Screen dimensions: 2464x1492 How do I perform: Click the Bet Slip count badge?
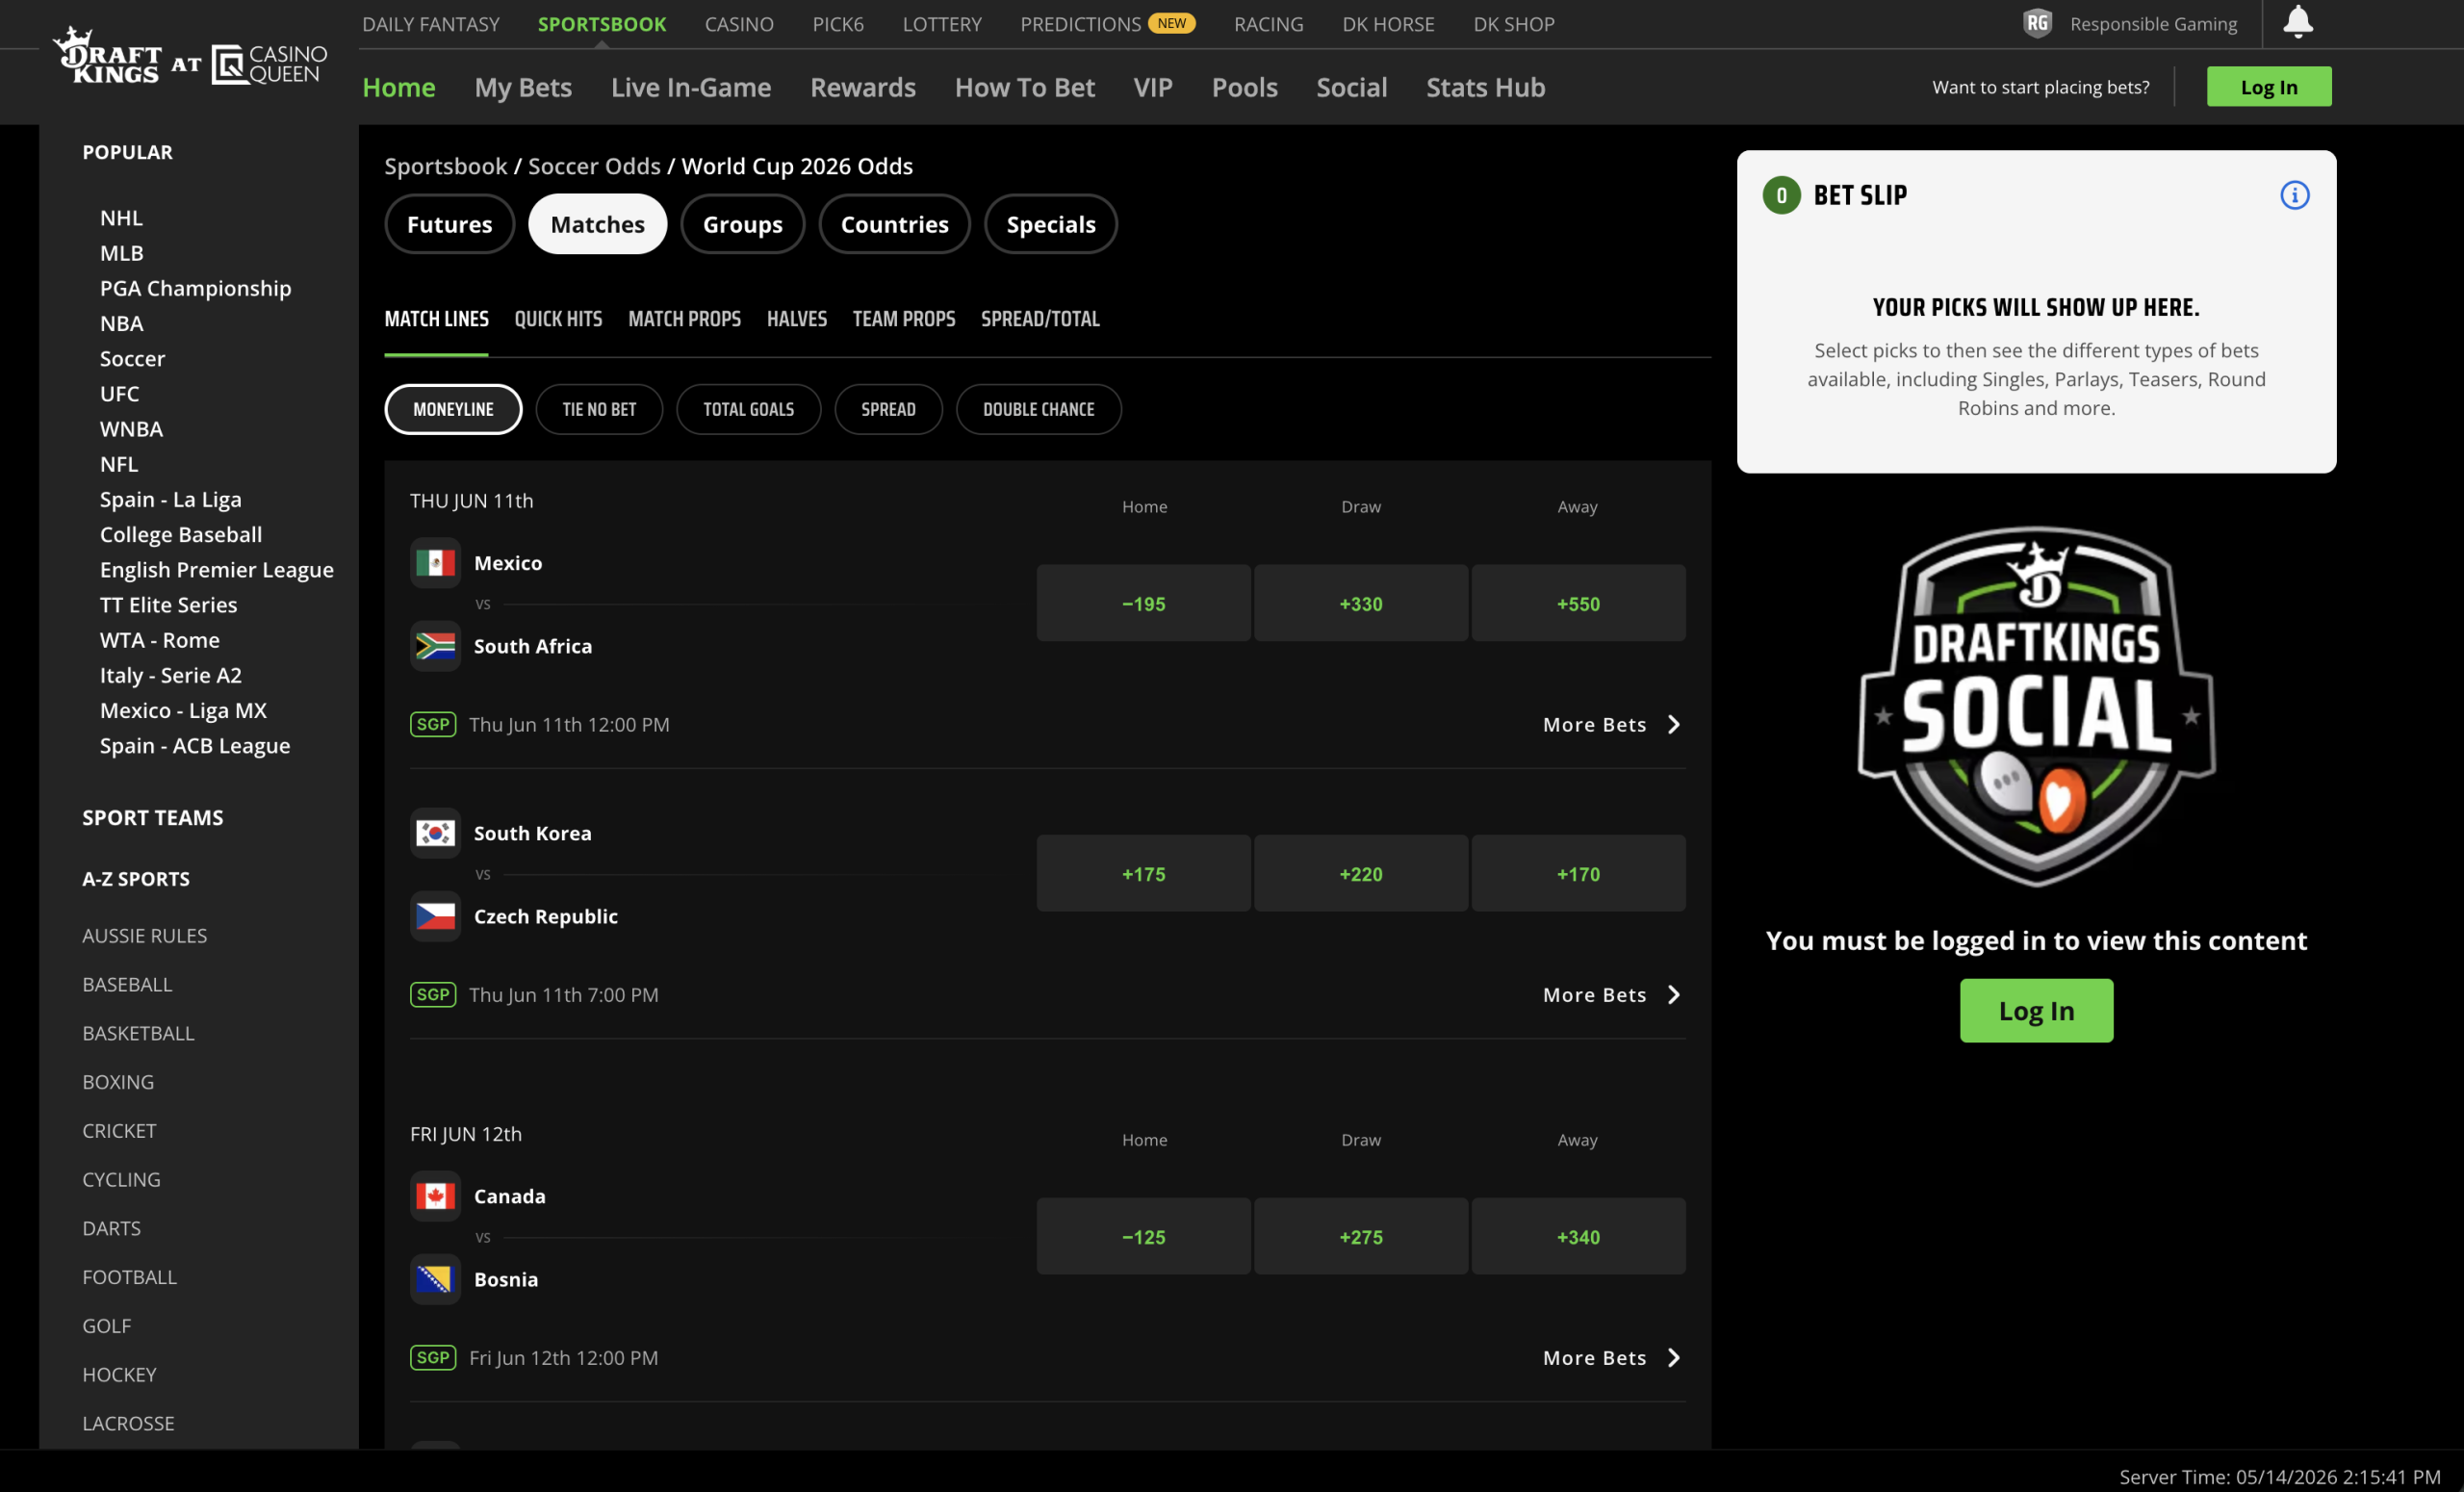pos(1781,195)
